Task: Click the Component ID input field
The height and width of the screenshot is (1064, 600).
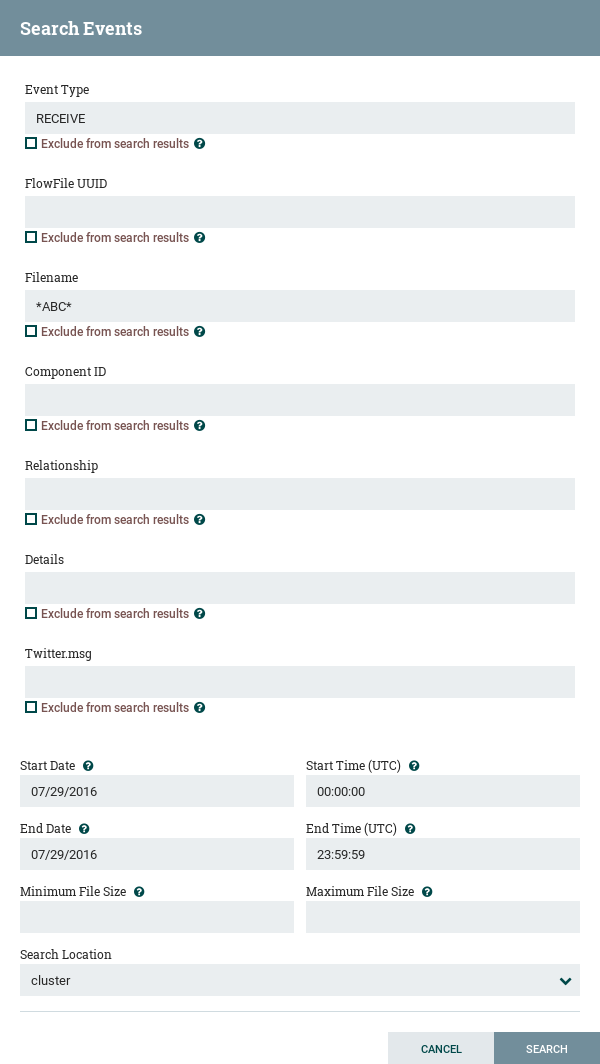Action: coord(300,400)
